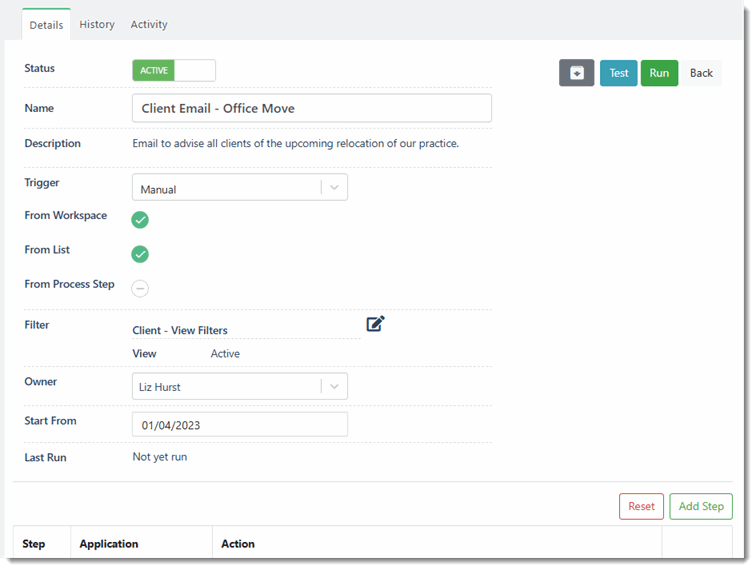This screenshot has width=756, height=570.
Task: Switch to the Activity tab
Action: (149, 25)
